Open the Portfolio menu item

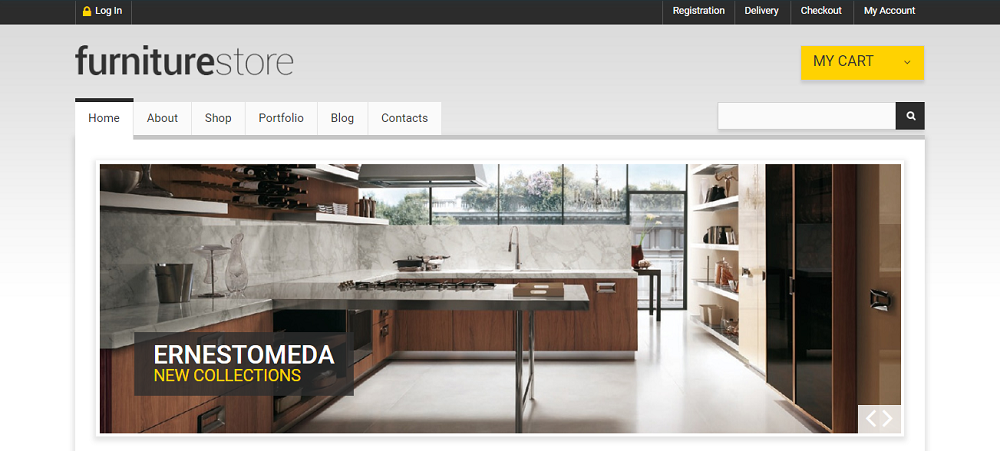coord(281,118)
